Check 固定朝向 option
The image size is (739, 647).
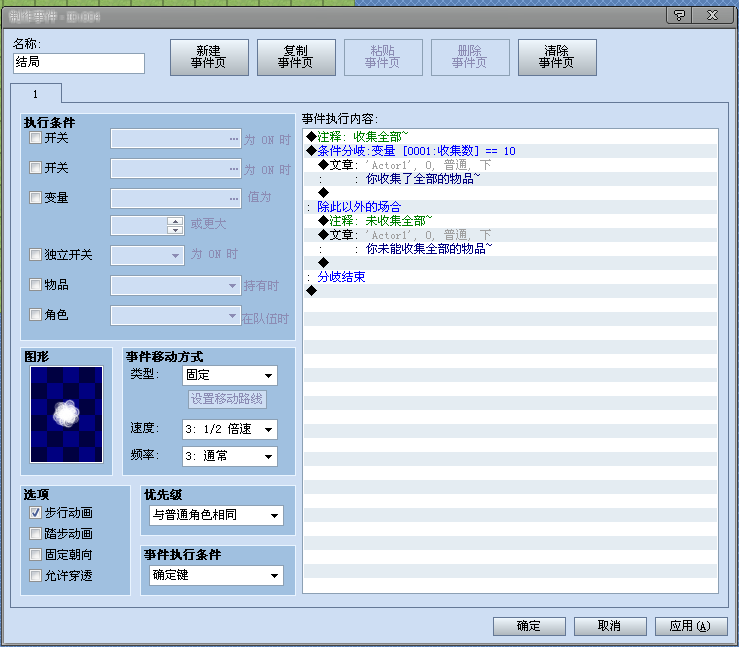tap(35, 554)
